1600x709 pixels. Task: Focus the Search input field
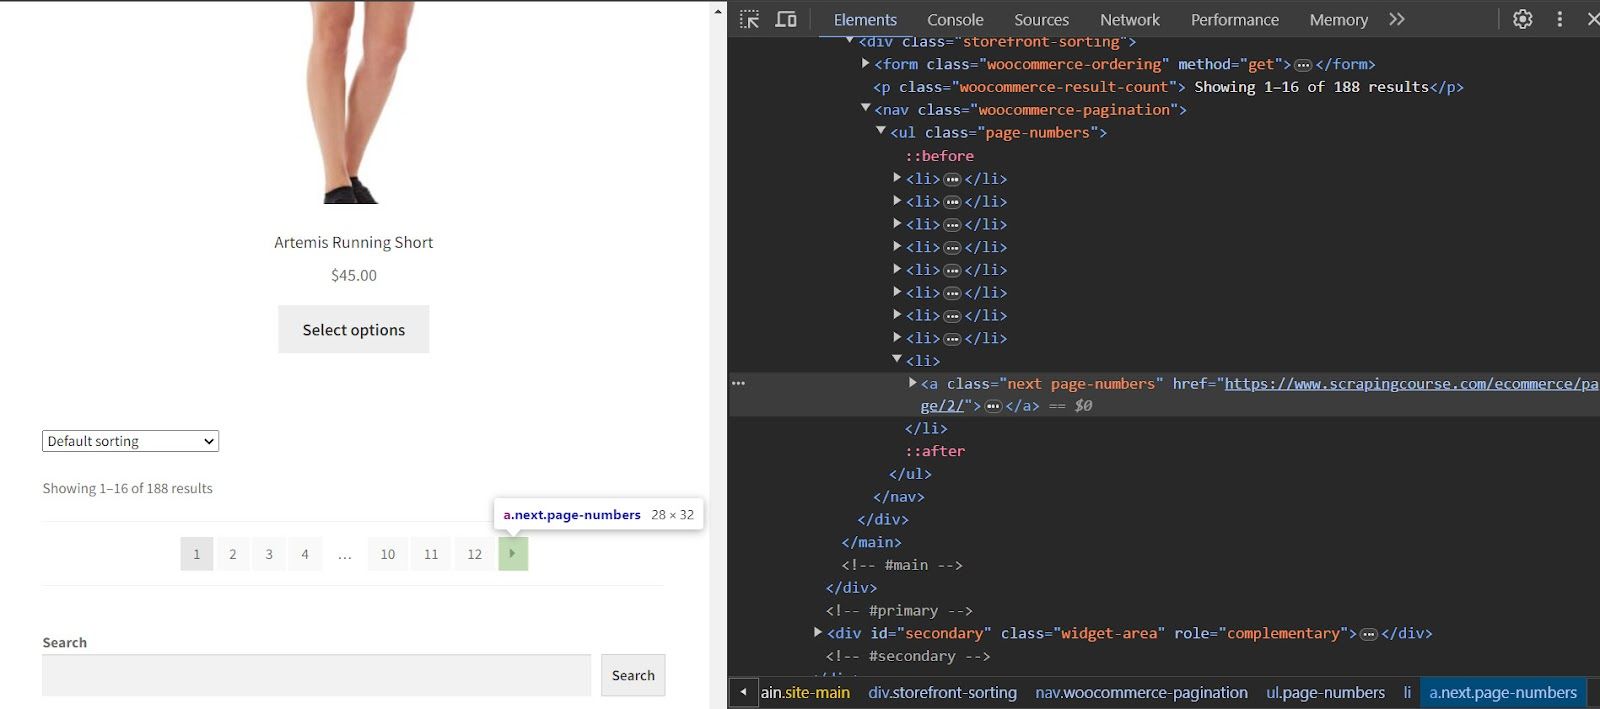pyautogui.click(x=316, y=675)
